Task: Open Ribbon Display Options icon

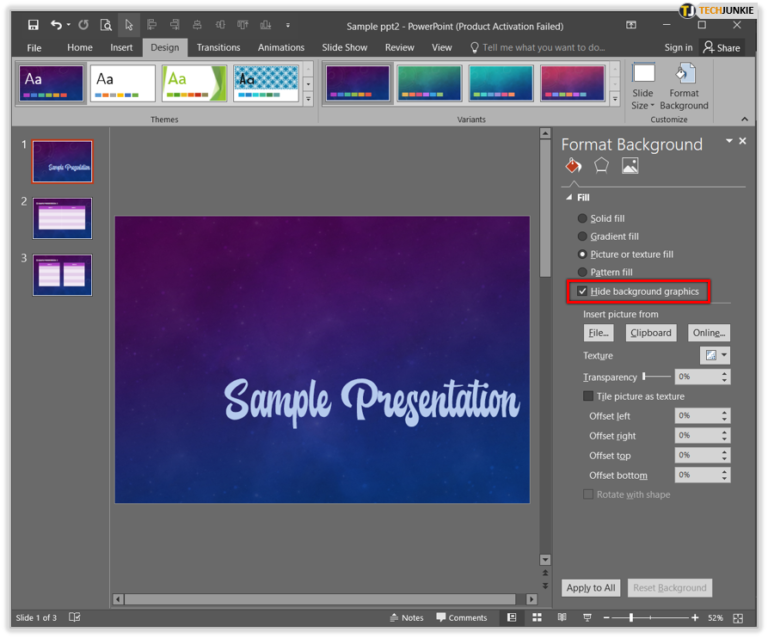Action: (x=631, y=25)
